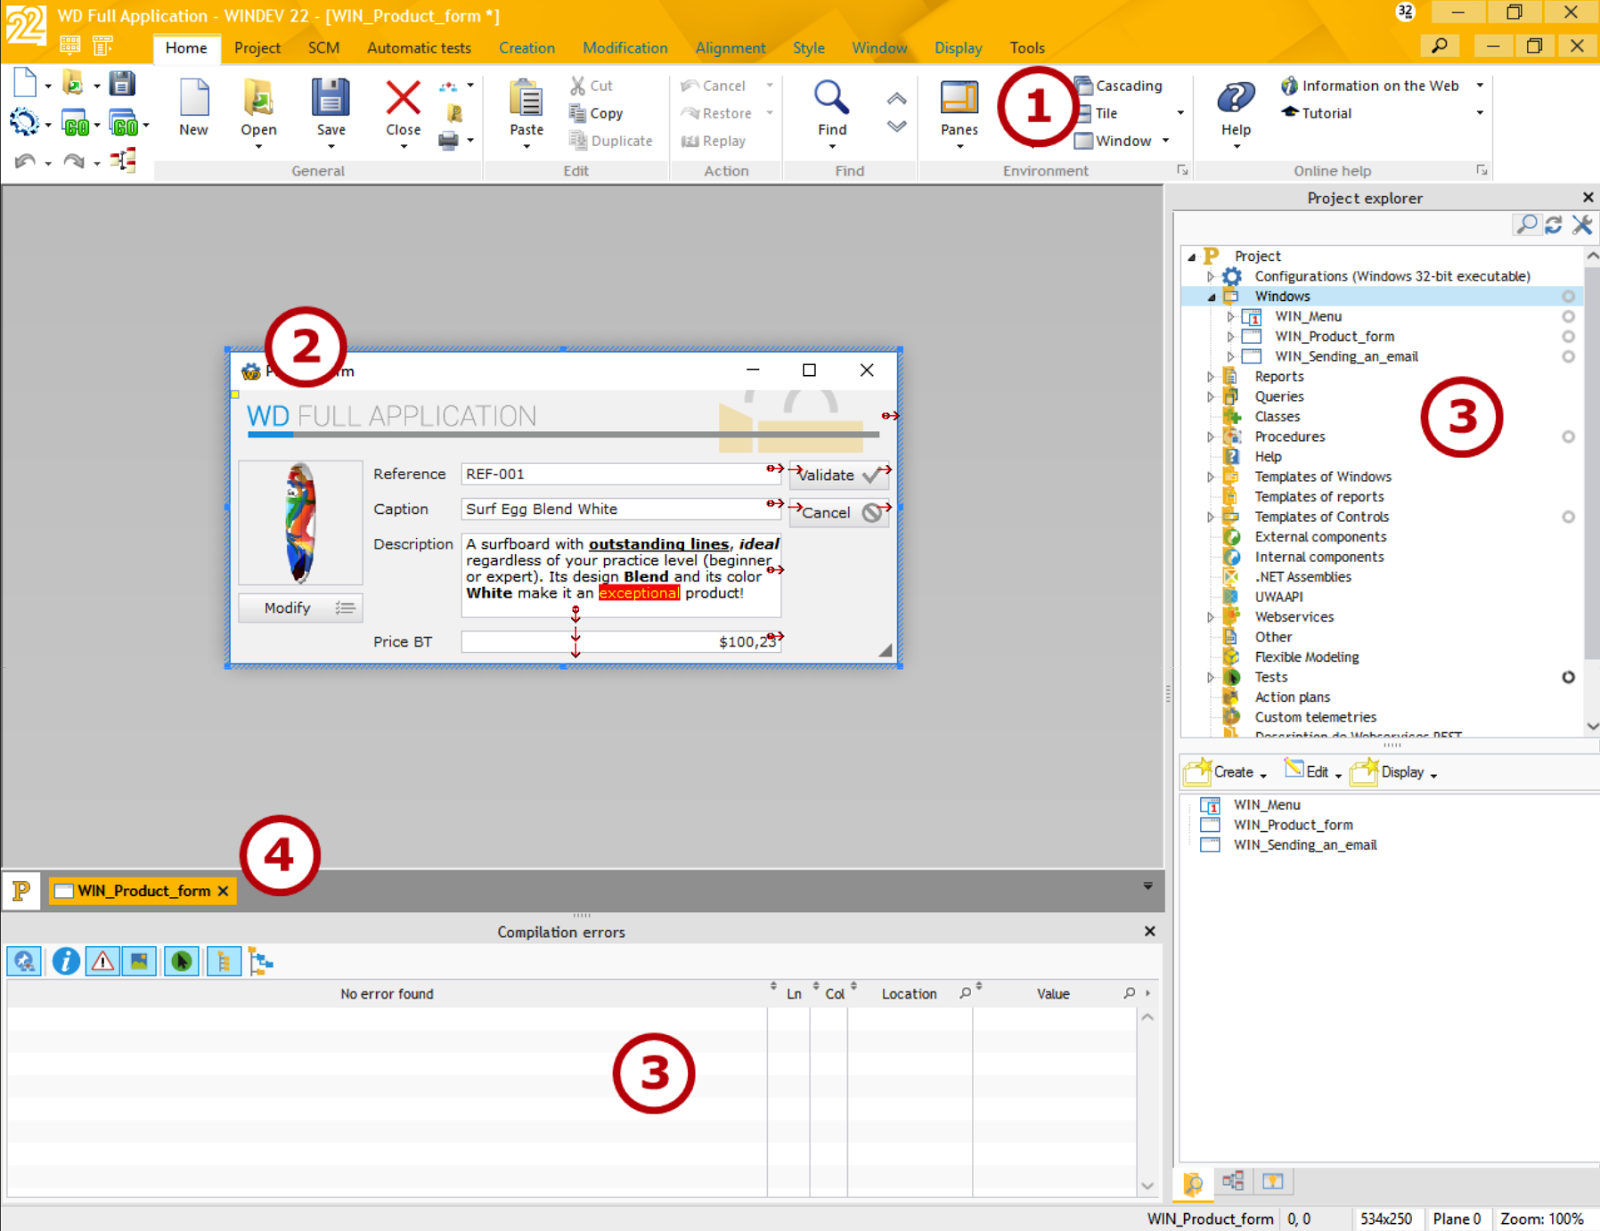Screen dimensions: 1600x1231
Task: Click the Modify button under the surfboard image
Action: (300, 608)
